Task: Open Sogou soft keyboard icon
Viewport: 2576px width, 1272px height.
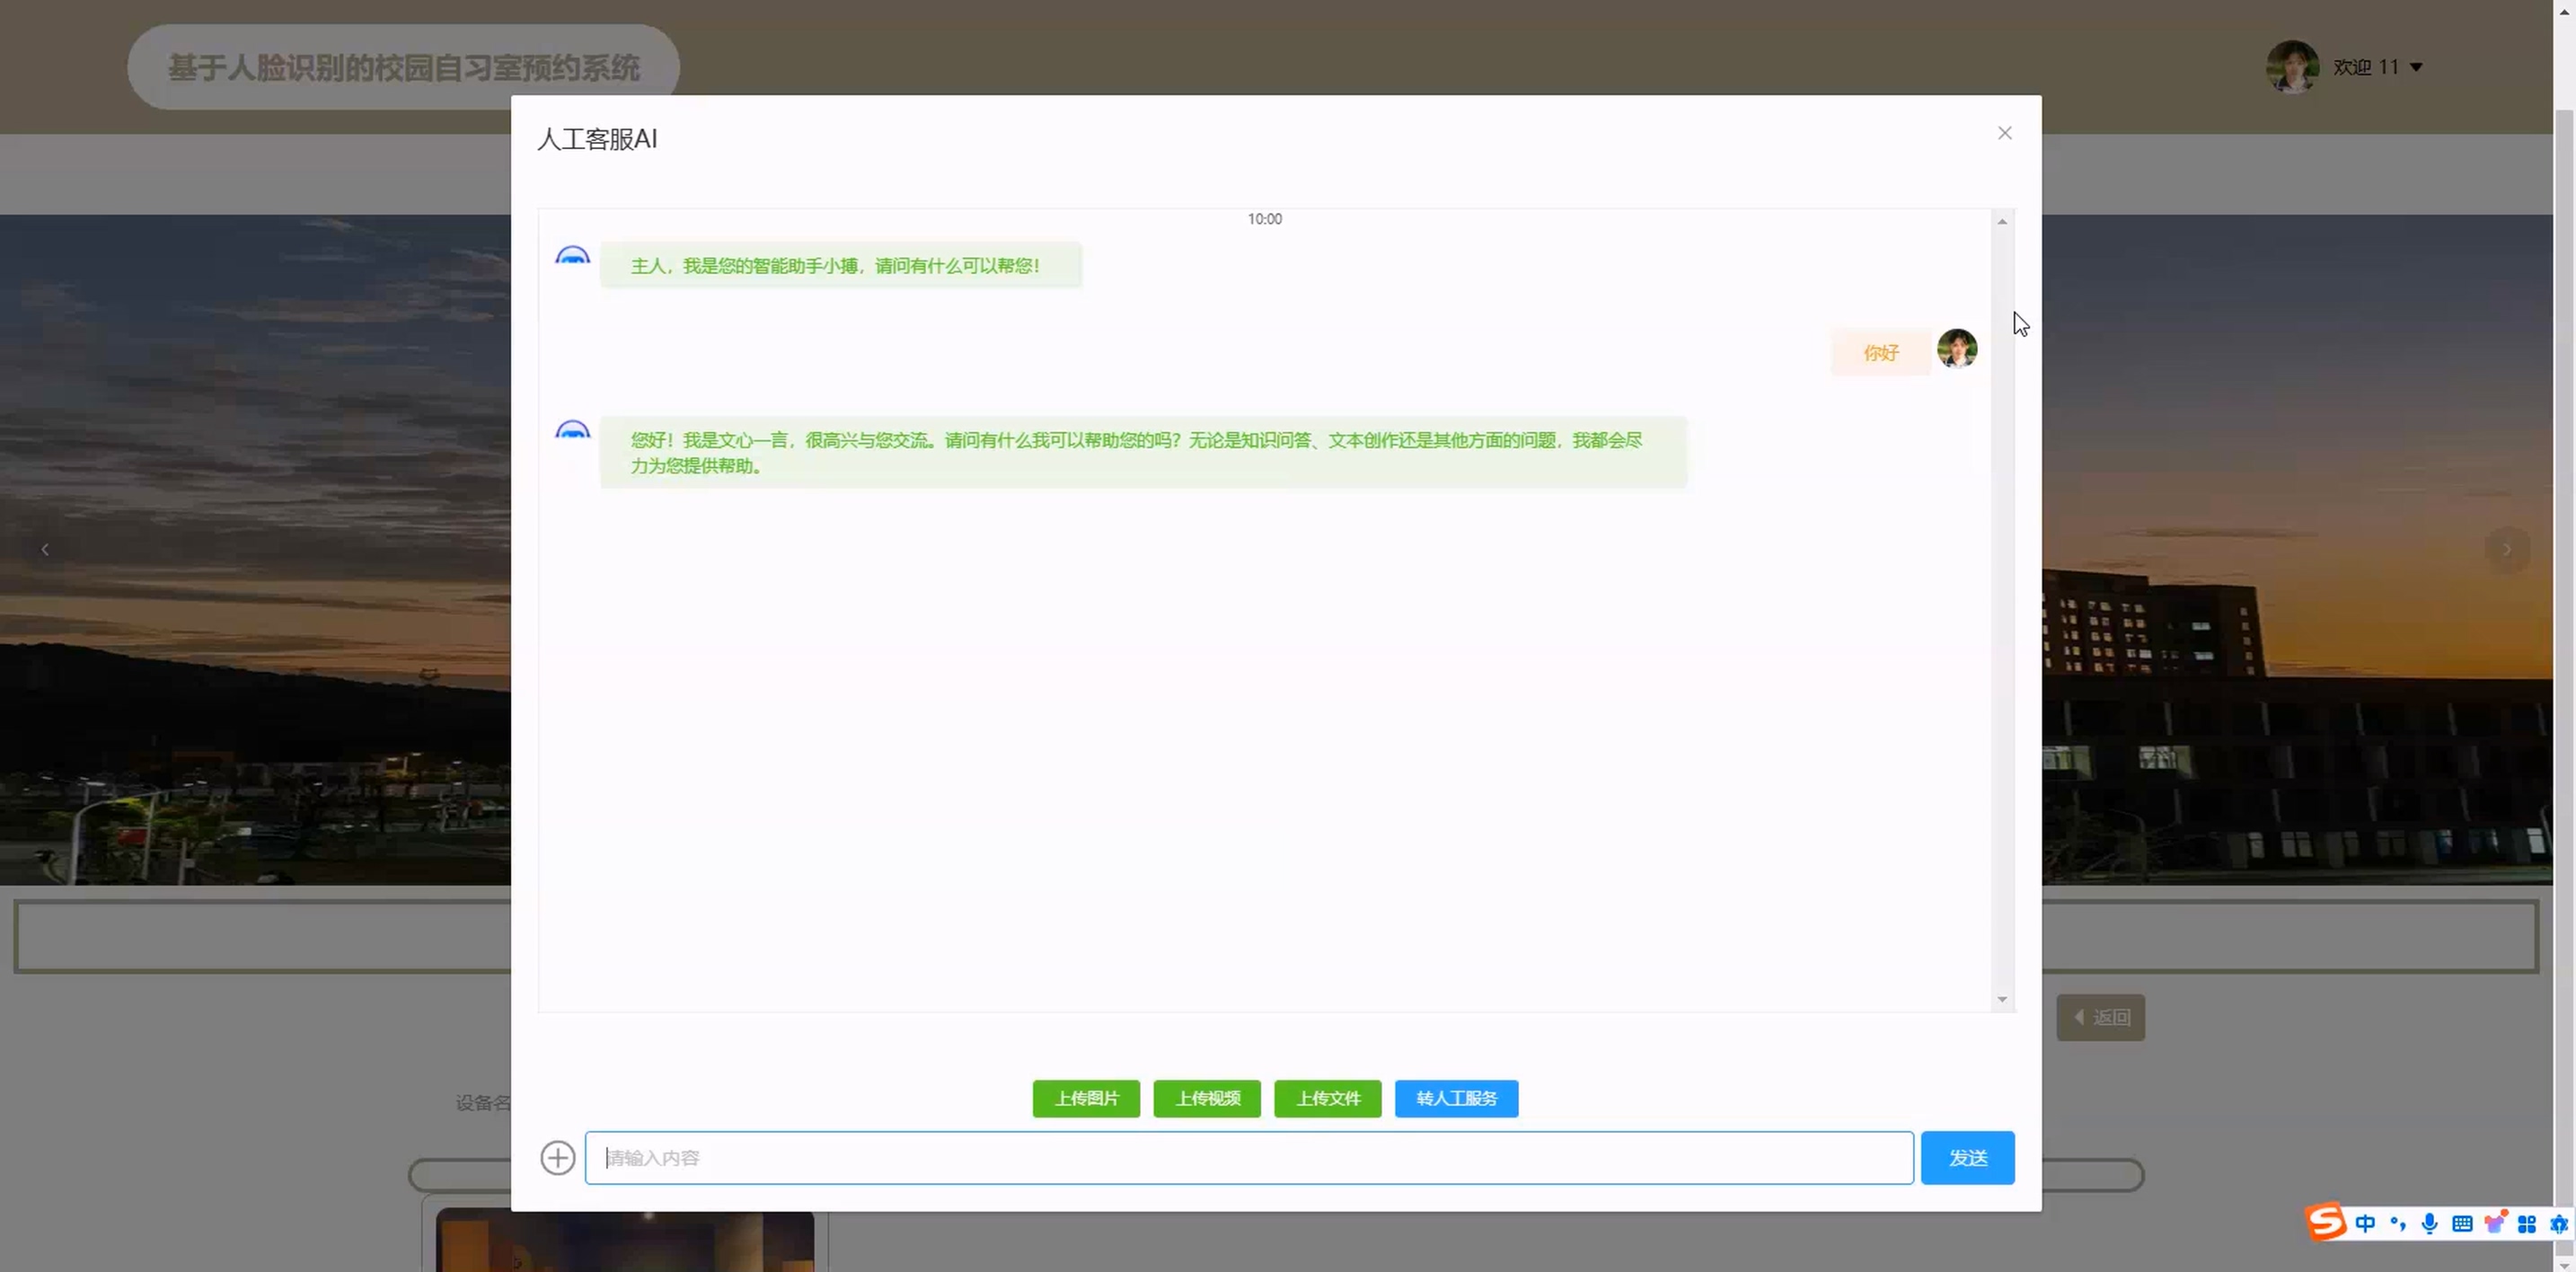Action: [x=2462, y=1224]
